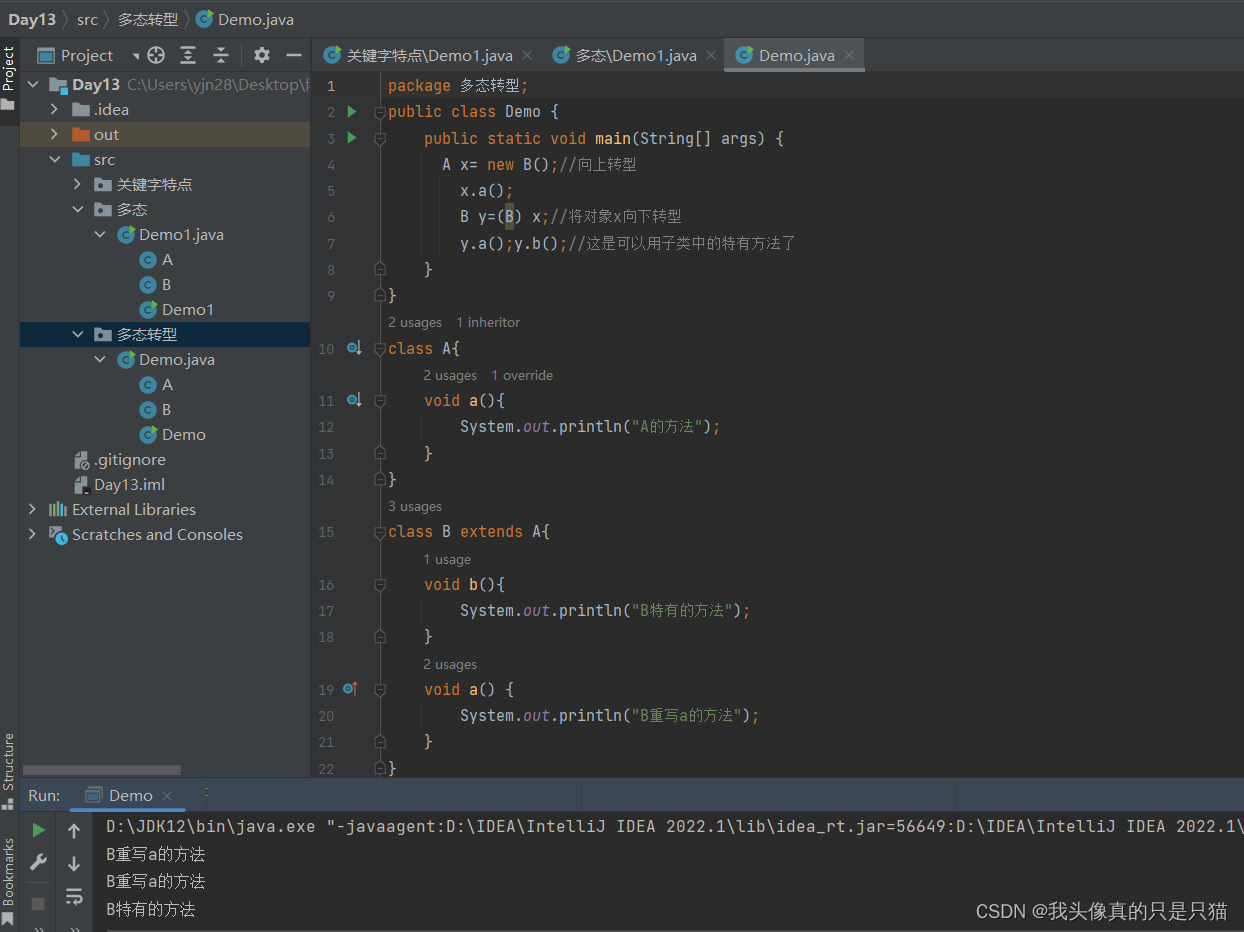1244x932 pixels.
Task: Hide the Project panel using the minus icon
Action: coord(294,55)
